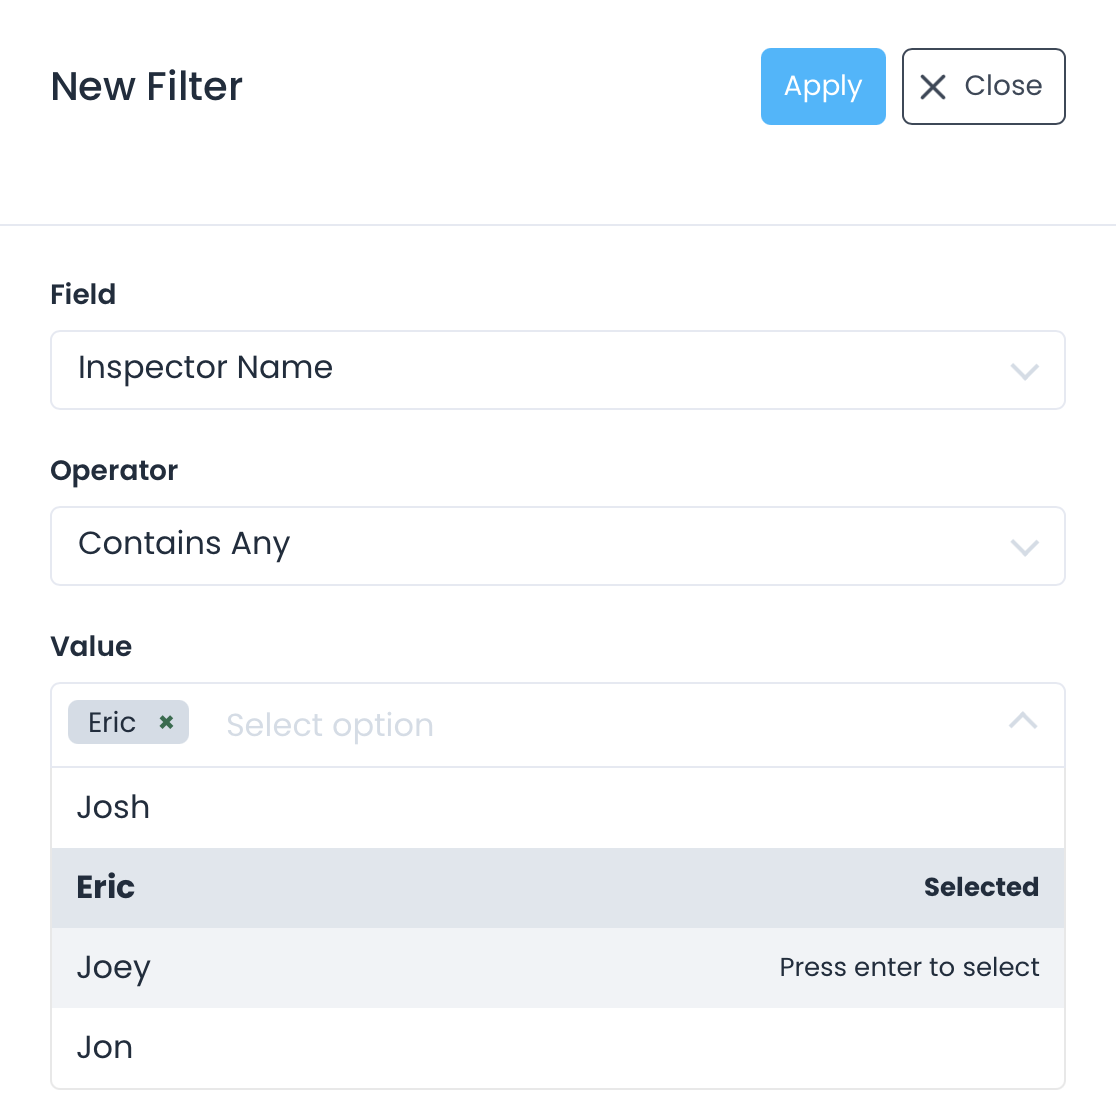
Task: Click the X icon inside the Close button
Action: (x=933, y=87)
